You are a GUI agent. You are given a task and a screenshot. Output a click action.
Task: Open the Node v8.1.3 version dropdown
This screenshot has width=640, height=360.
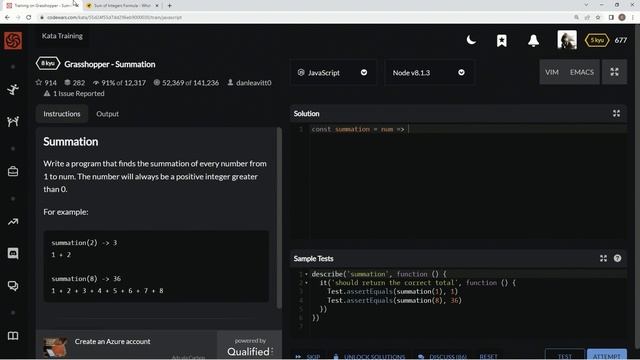tap(429, 73)
